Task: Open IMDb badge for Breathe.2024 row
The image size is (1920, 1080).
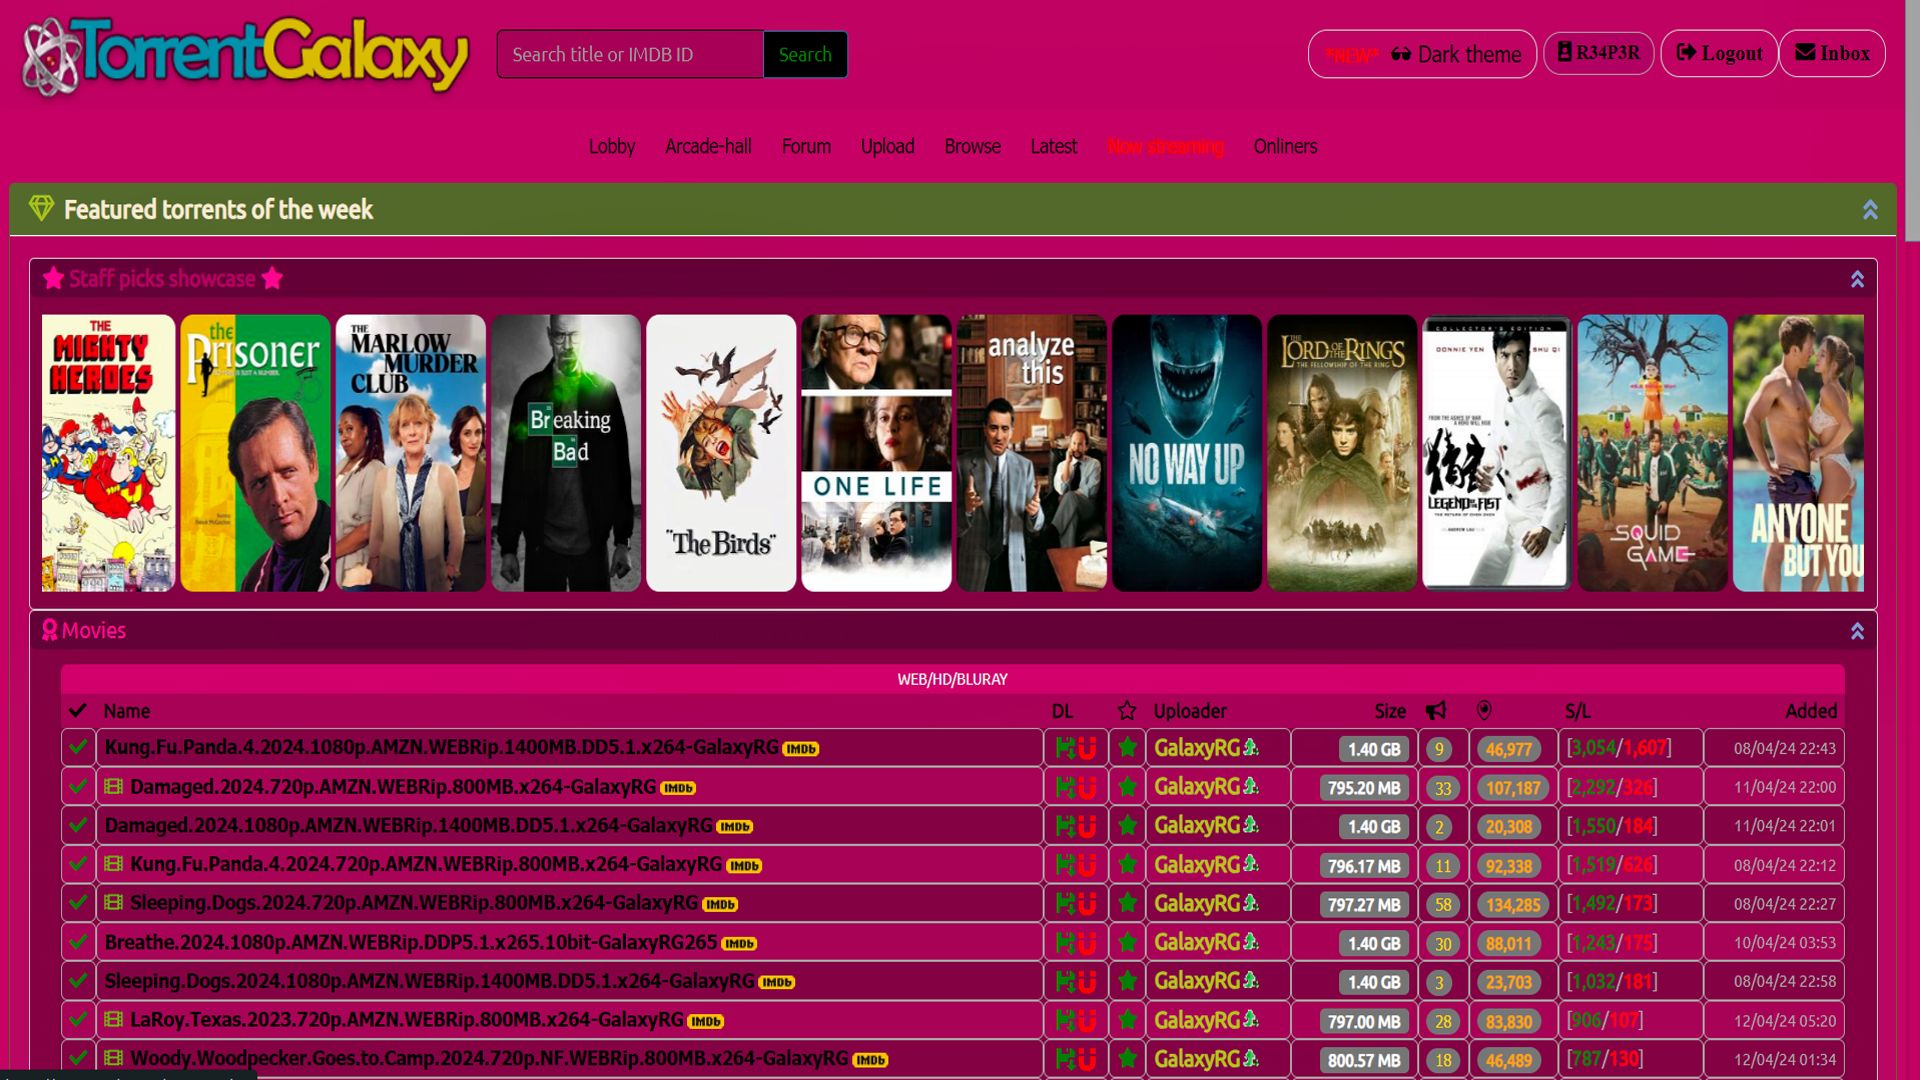Action: tap(739, 943)
